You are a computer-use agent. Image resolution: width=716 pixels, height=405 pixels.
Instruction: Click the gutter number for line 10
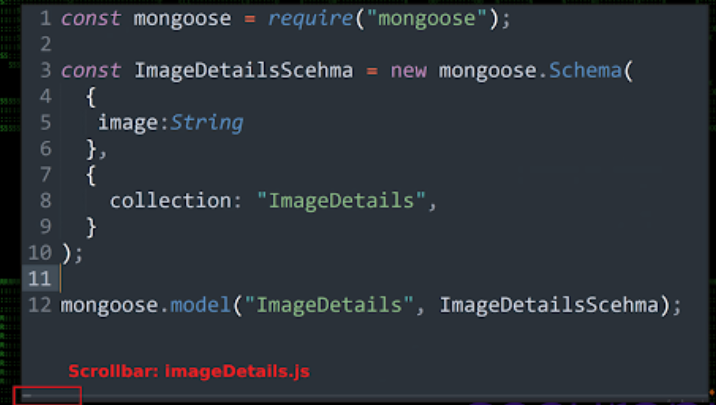tap(39, 252)
